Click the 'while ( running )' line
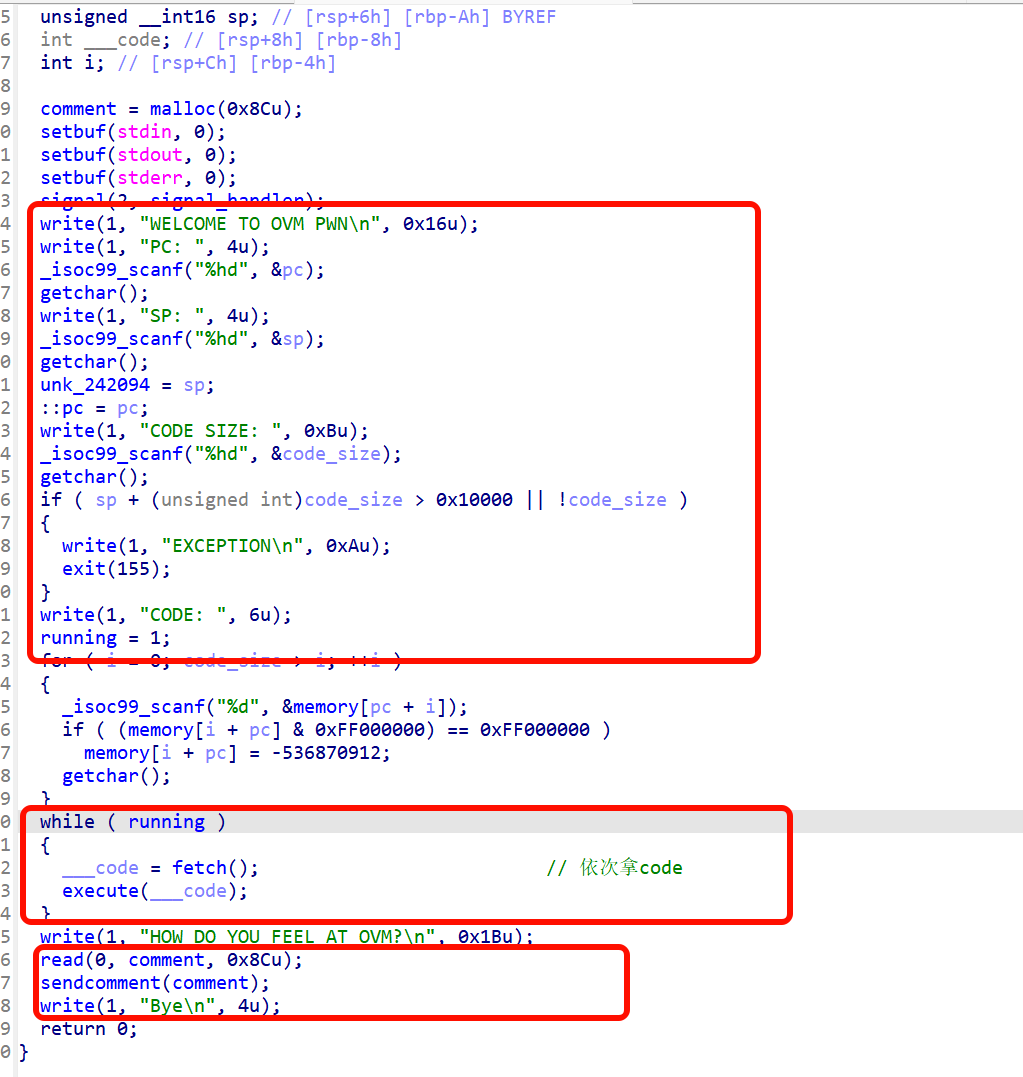This screenshot has width=1023, height=1077. coord(133,821)
